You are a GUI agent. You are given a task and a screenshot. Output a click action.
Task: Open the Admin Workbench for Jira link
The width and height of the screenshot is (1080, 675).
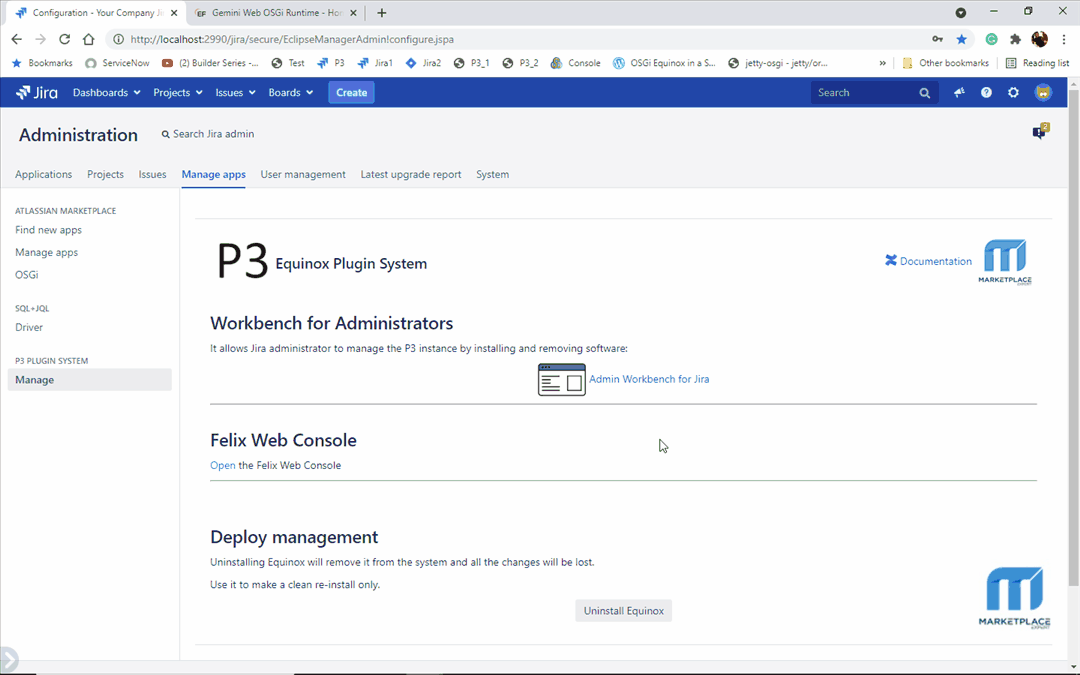click(x=649, y=379)
